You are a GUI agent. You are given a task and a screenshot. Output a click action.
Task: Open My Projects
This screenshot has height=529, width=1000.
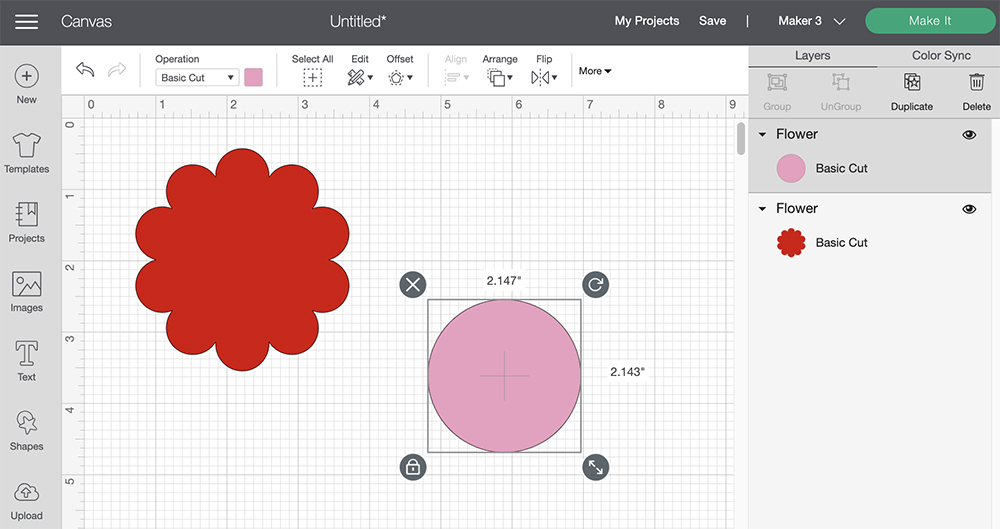pos(647,21)
